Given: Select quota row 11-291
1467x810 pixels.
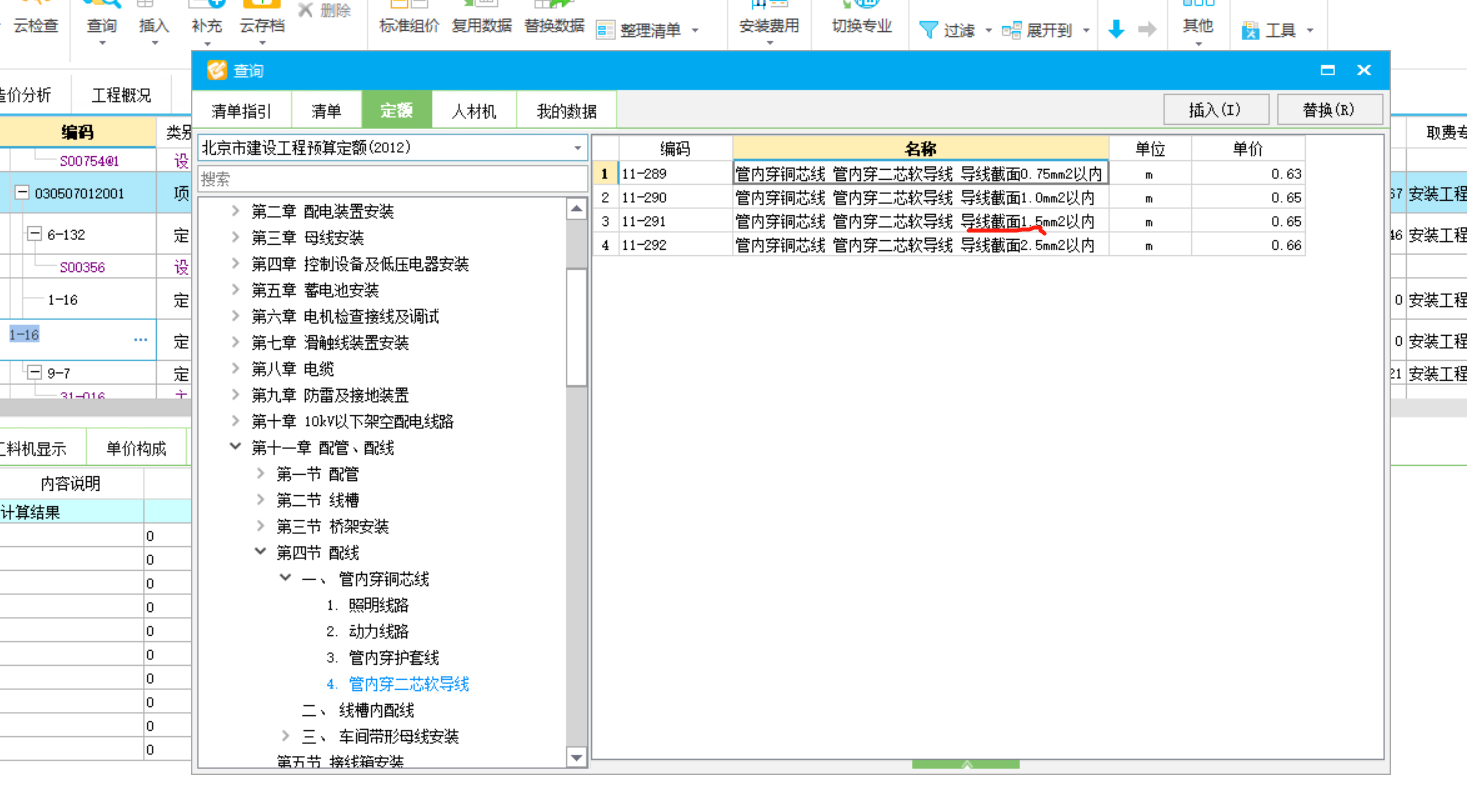Looking at the screenshot, I should click(x=949, y=221).
